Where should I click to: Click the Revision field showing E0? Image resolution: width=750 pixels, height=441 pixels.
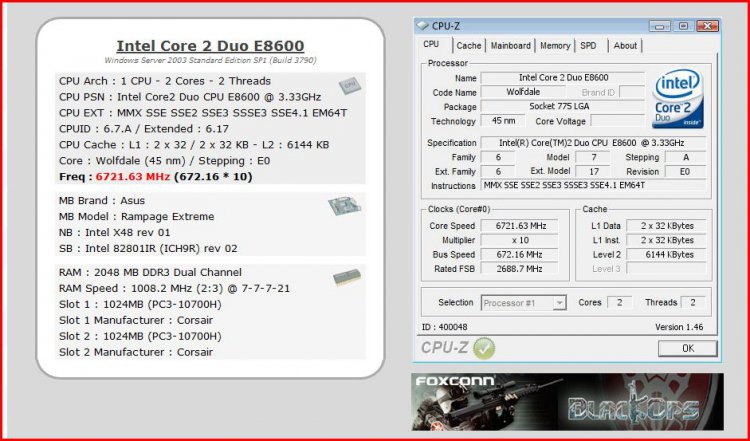(x=685, y=171)
